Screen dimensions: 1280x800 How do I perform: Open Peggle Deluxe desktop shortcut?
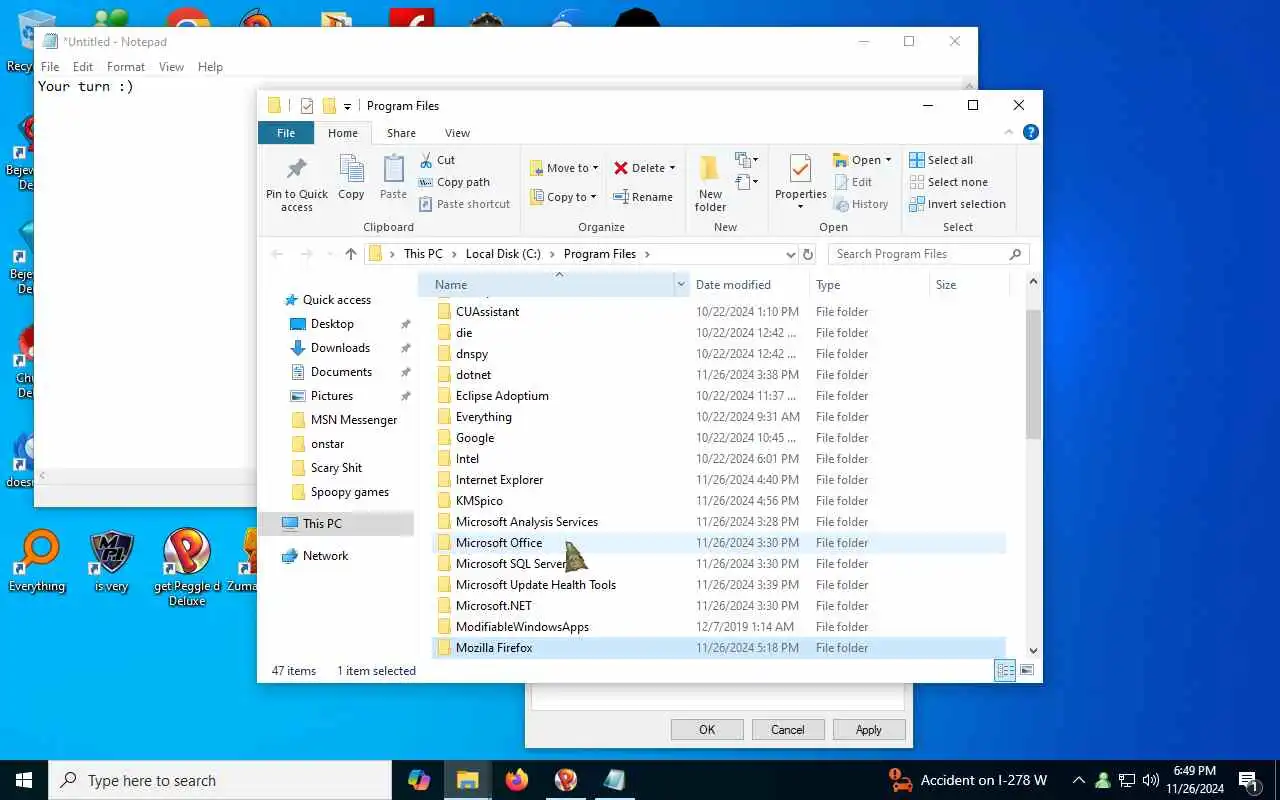(187, 568)
